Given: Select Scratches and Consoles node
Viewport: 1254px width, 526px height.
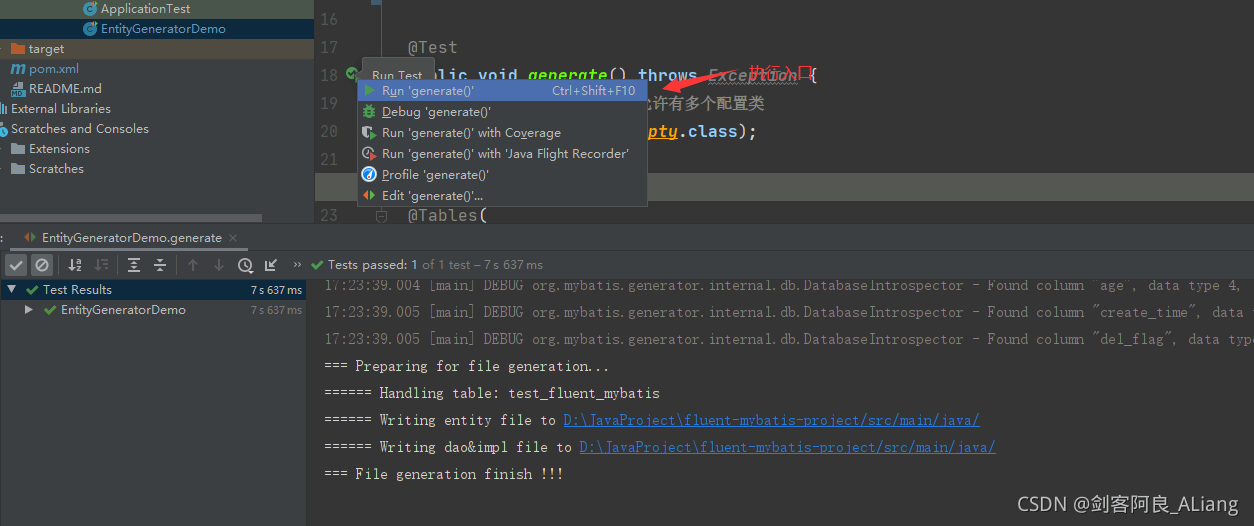Looking at the screenshot, I should [x=80, y=129].
